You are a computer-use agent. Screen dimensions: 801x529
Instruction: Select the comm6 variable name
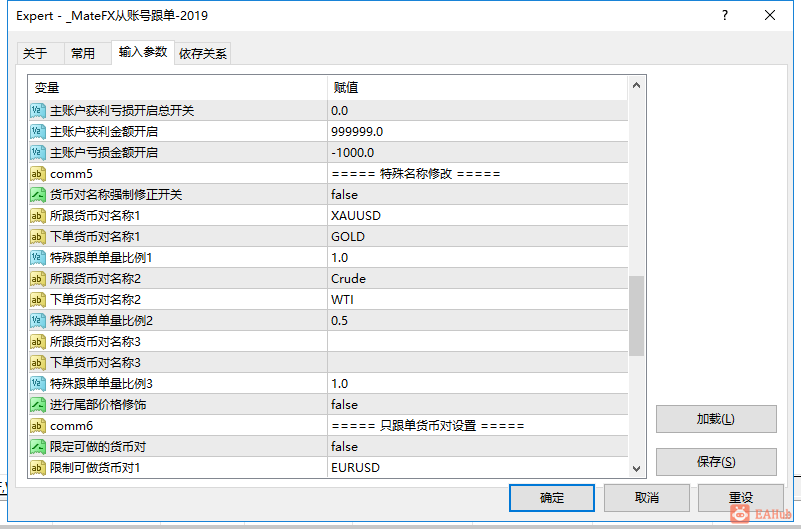(x=72, y=425)
